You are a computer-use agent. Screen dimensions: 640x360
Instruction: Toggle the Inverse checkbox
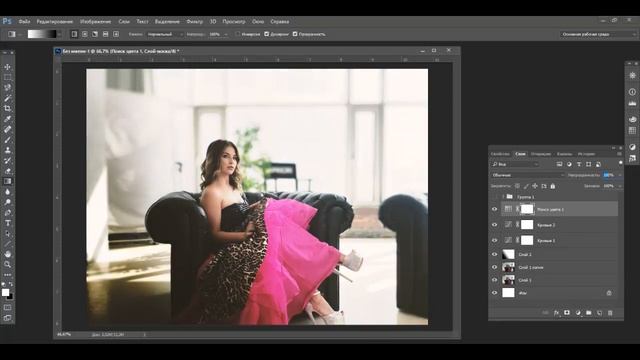238,34
